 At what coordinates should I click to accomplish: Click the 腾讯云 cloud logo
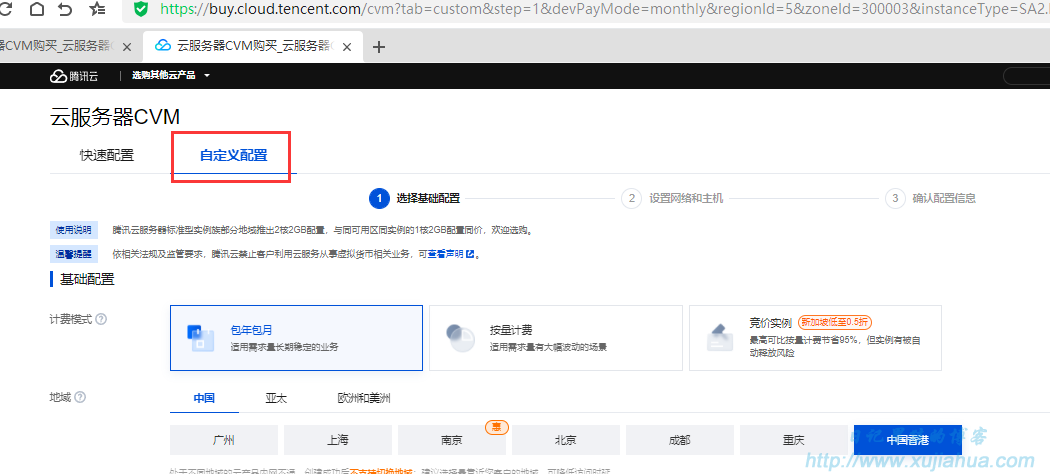click(74, 76)
